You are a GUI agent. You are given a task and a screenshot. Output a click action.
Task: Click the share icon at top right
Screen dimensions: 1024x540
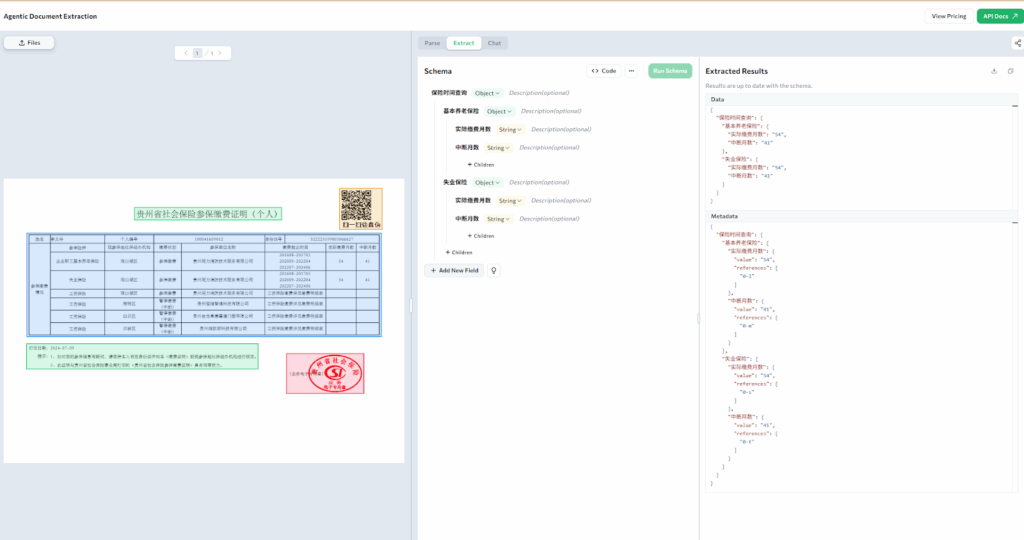click(x=1017, y=43)
